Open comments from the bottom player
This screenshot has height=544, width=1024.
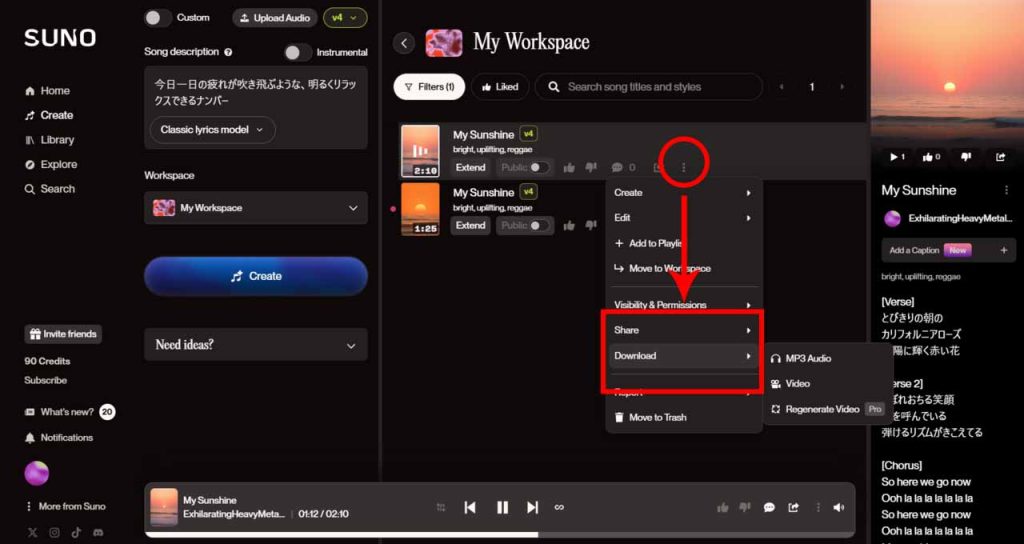(769, 507)
